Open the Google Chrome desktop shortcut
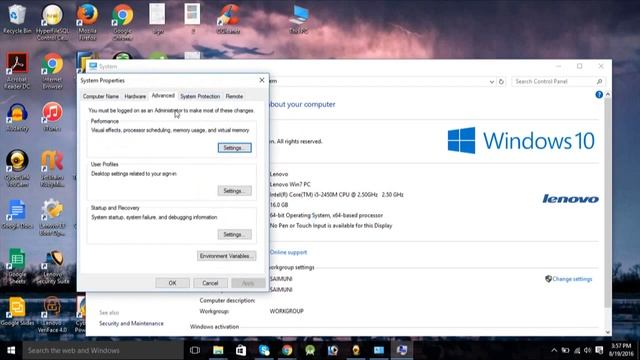Viewport: 640px width, 360px height. (x=122, y=22)
